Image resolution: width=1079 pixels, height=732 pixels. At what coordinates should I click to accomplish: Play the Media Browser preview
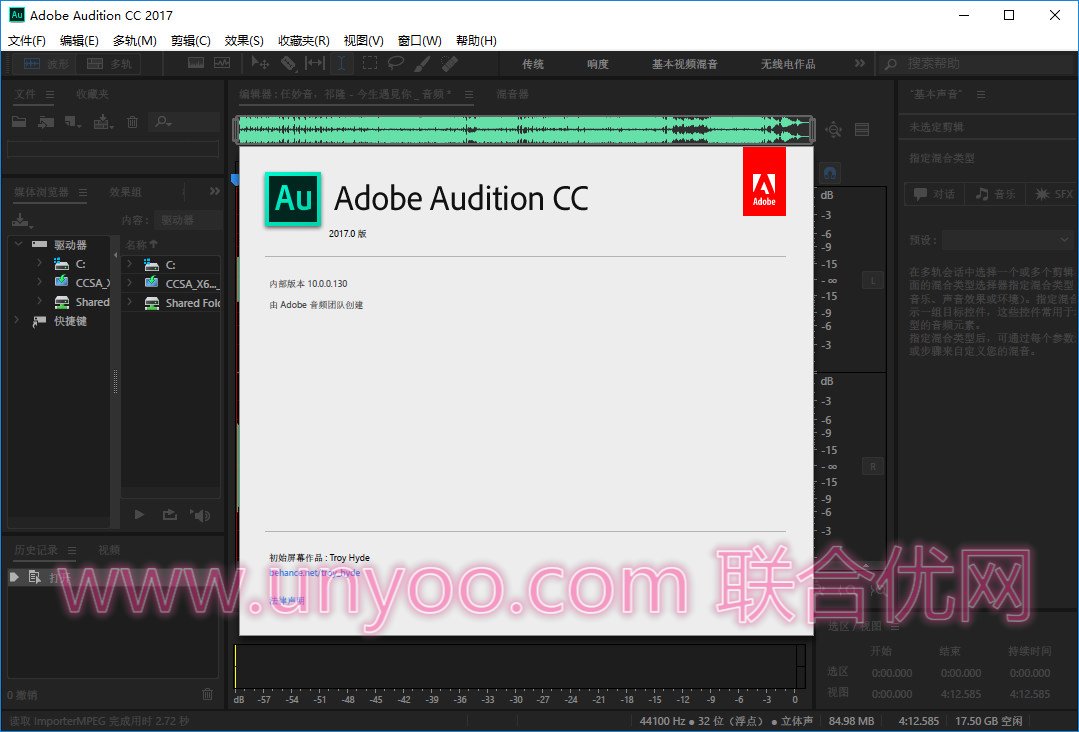140,515
